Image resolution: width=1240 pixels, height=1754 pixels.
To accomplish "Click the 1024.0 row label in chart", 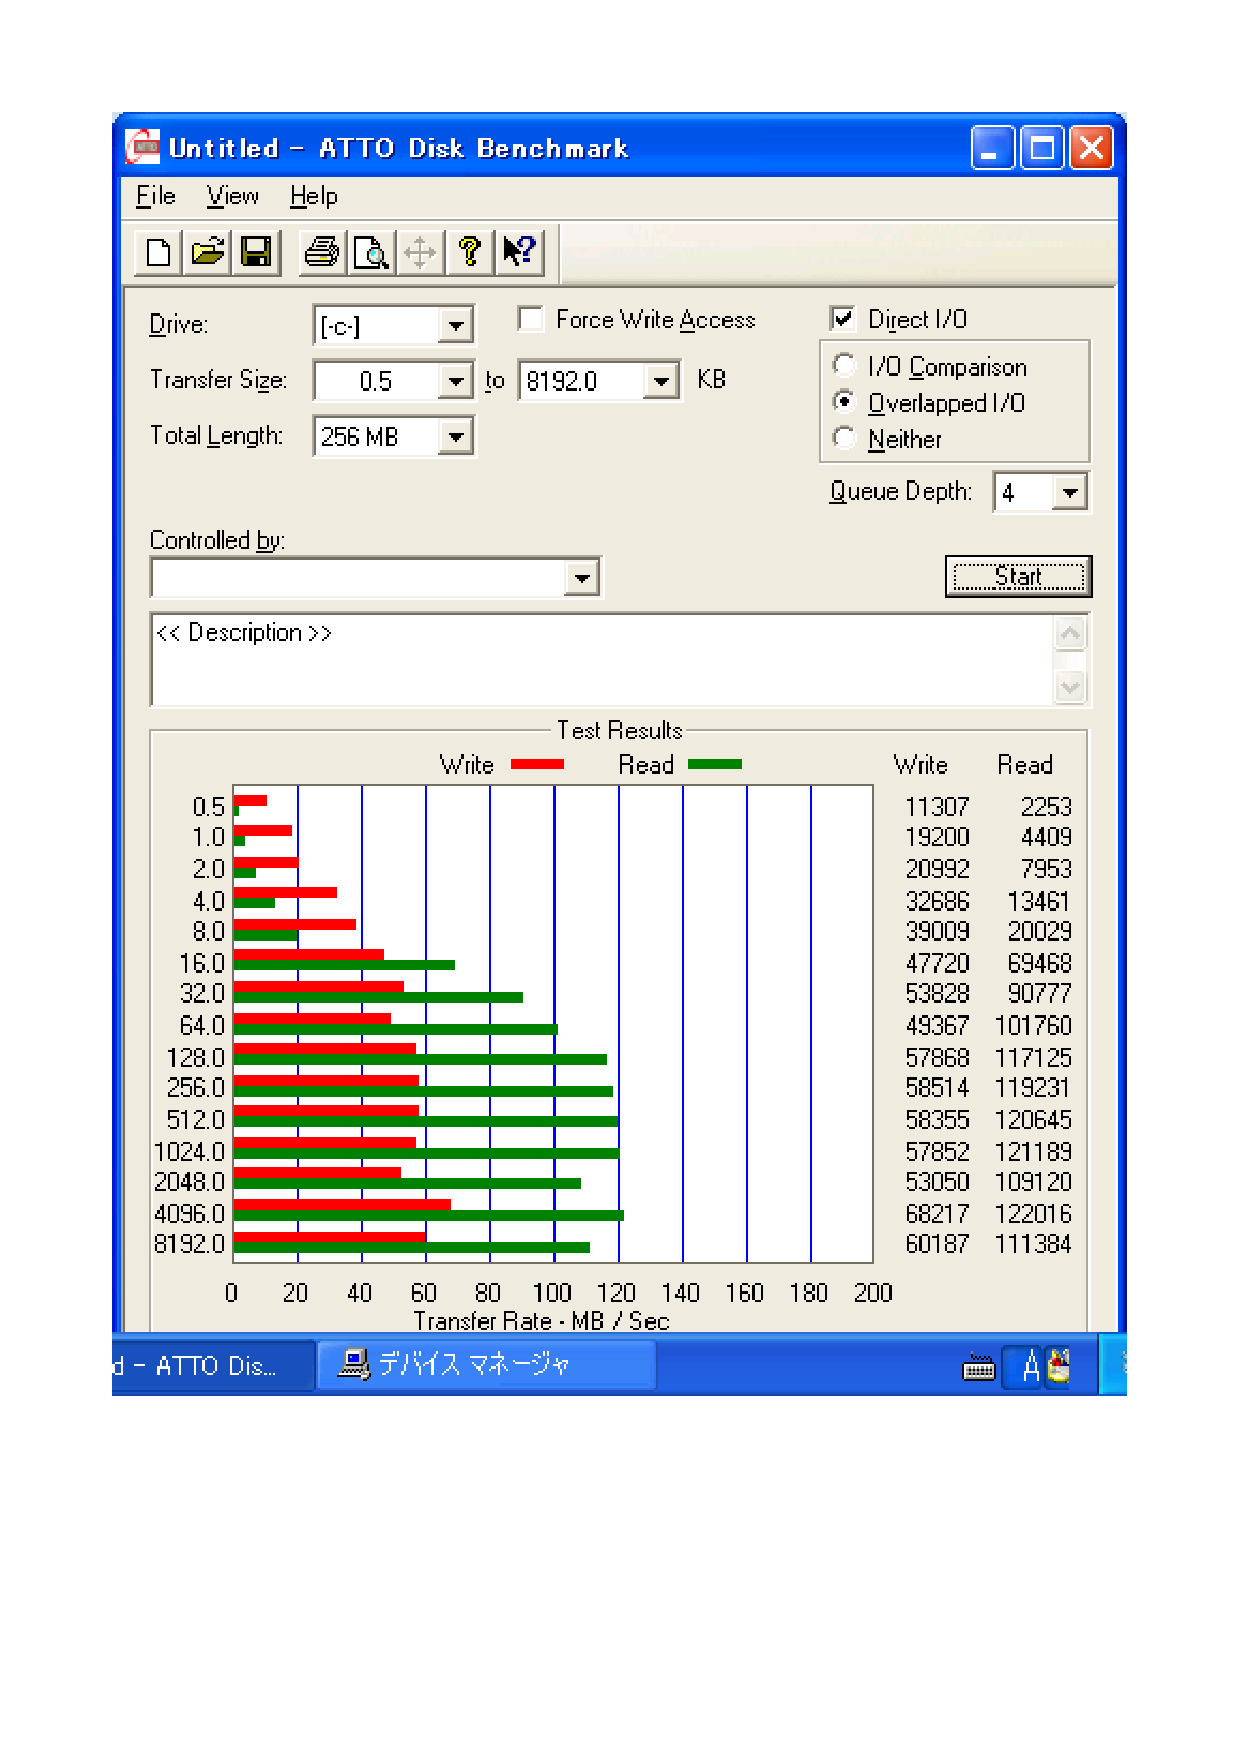I will coord(189,1152).
